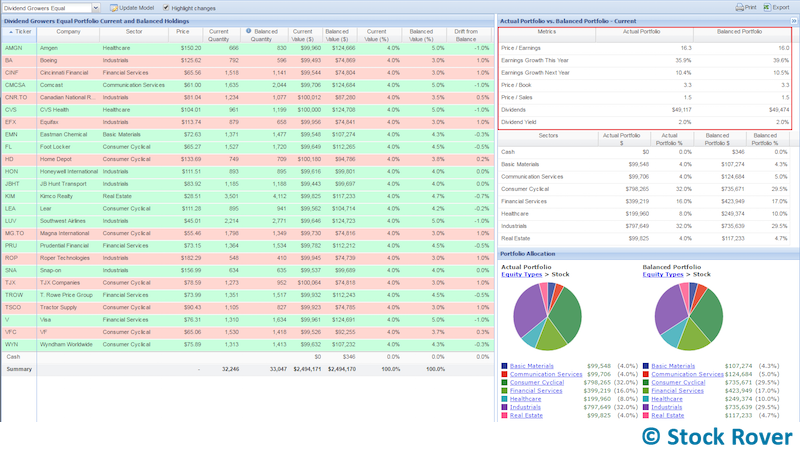The width and height of the screenshot is (800, 453).
Task: Select CVS Health company cell
Action: (68, 110)
